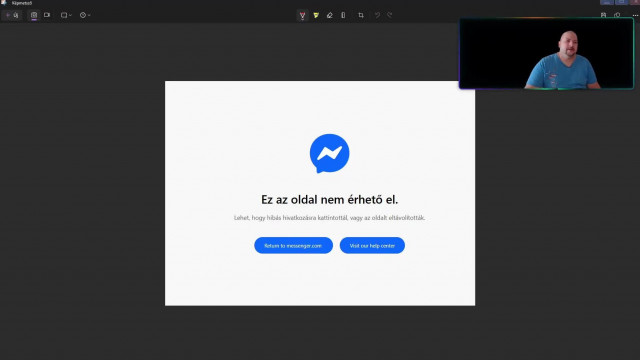Click the Visit our help center button

click(372, 245)
